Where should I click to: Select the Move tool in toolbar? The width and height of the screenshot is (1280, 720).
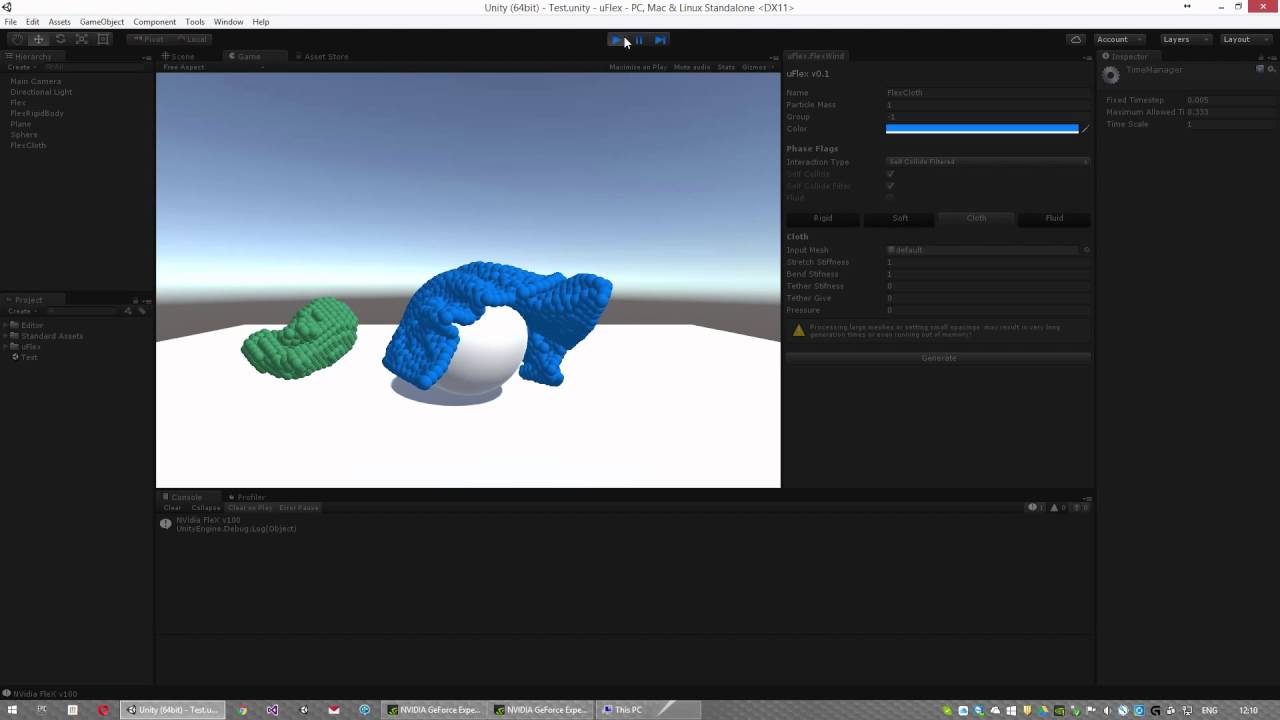38,39
